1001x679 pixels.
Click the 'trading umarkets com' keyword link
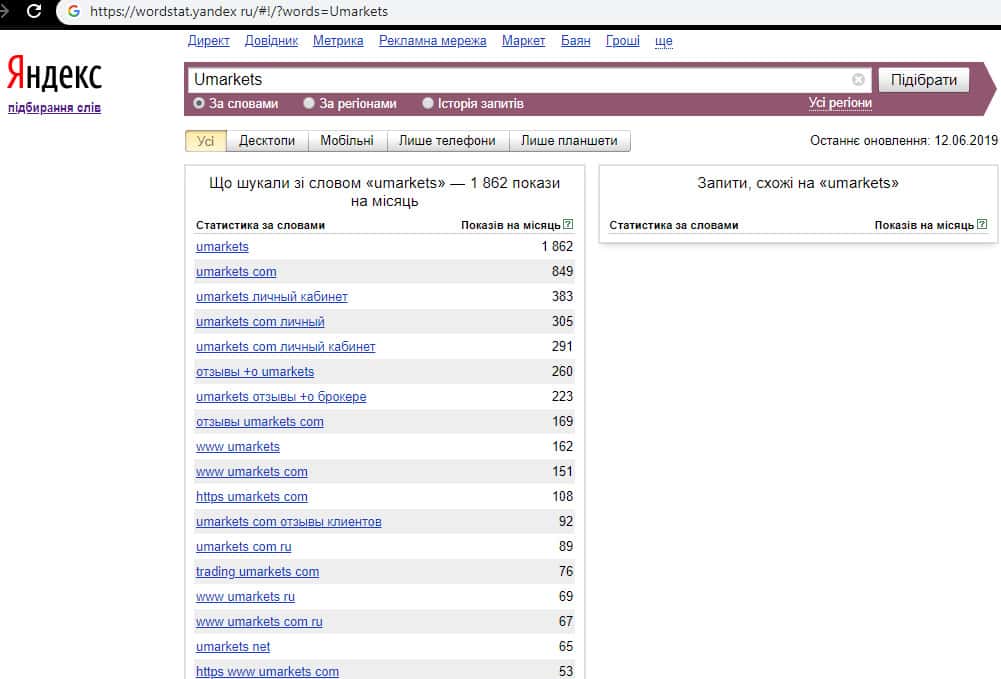257,572
